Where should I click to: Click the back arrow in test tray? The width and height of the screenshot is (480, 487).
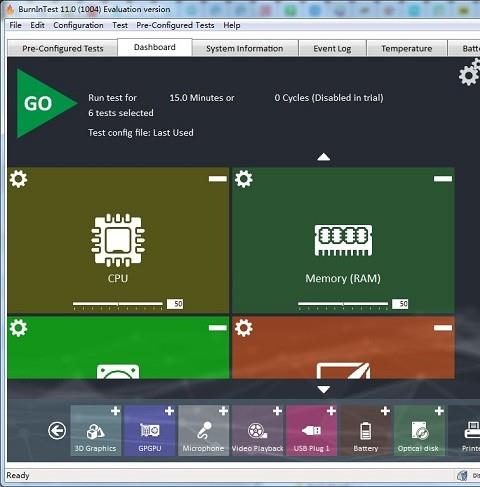point(57,431)
